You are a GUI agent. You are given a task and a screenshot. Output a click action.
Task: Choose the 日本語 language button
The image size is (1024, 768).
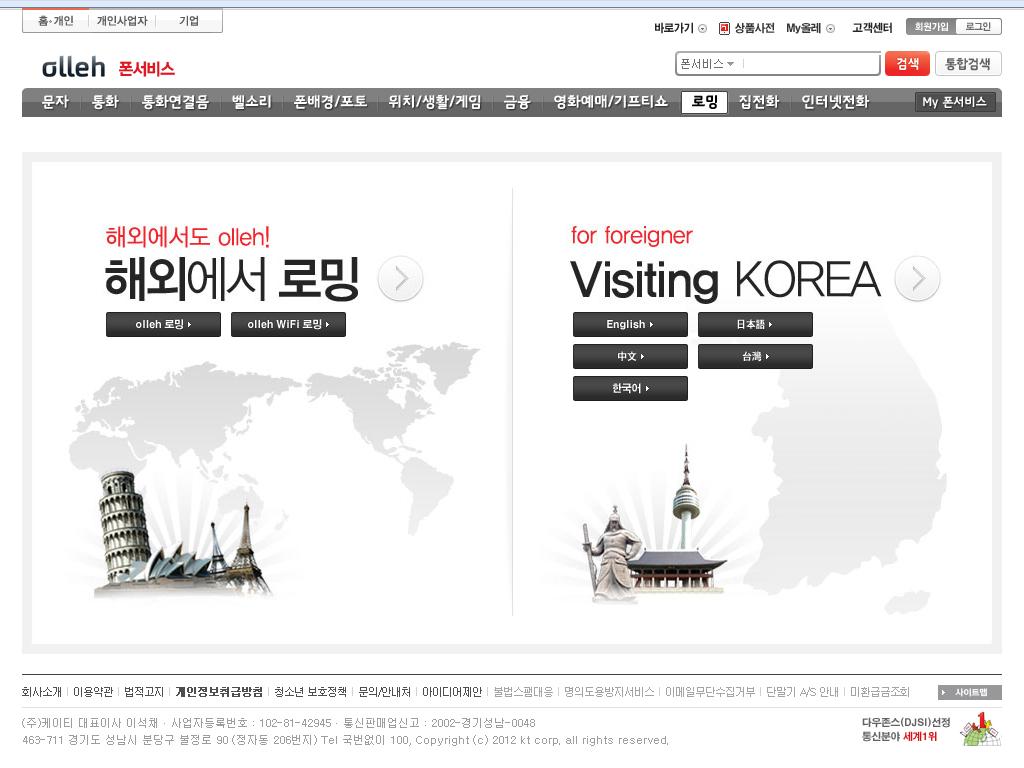(755, 325)
